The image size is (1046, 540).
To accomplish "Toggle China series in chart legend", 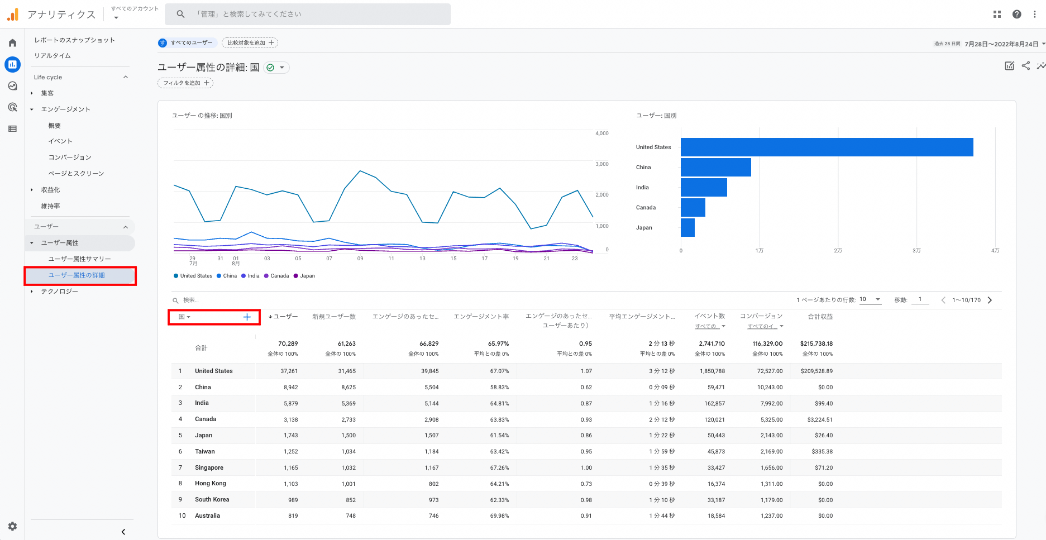I will [x=227, y=276].
